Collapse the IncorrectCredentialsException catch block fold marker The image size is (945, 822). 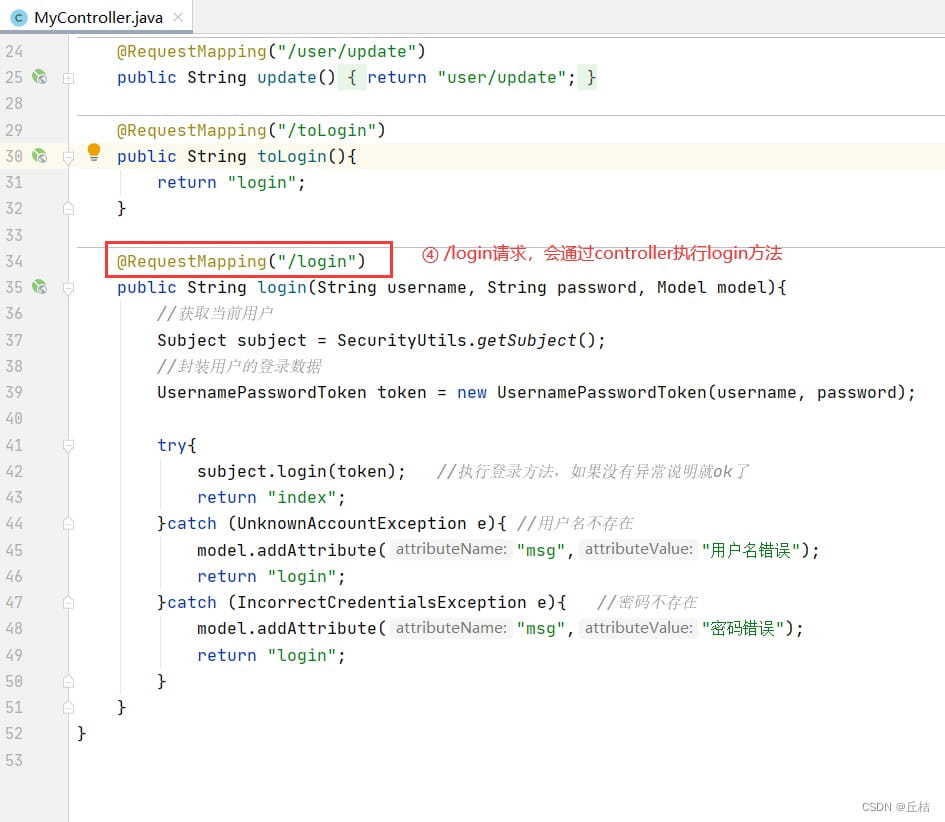point(68,602)
